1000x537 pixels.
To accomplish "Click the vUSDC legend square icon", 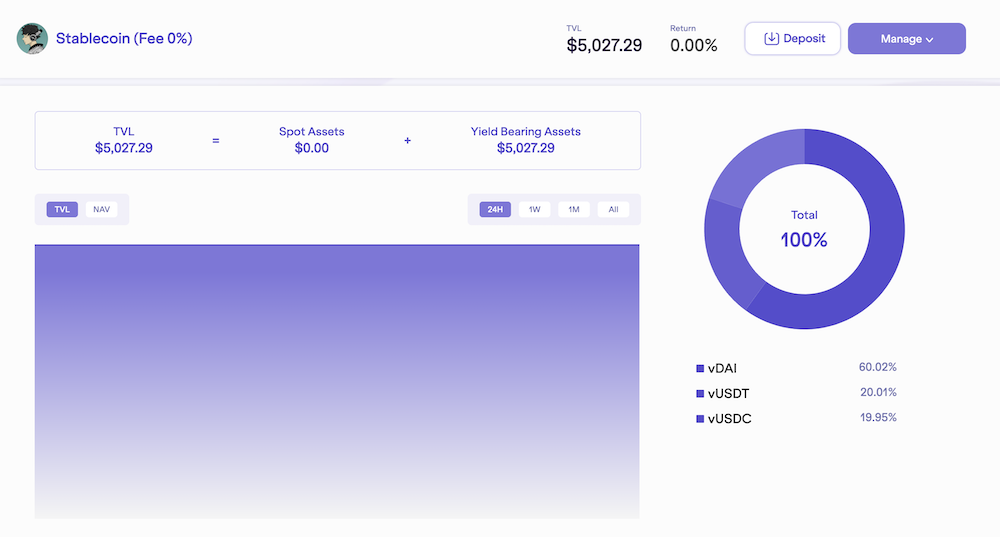I will click(x=700, y=419).
